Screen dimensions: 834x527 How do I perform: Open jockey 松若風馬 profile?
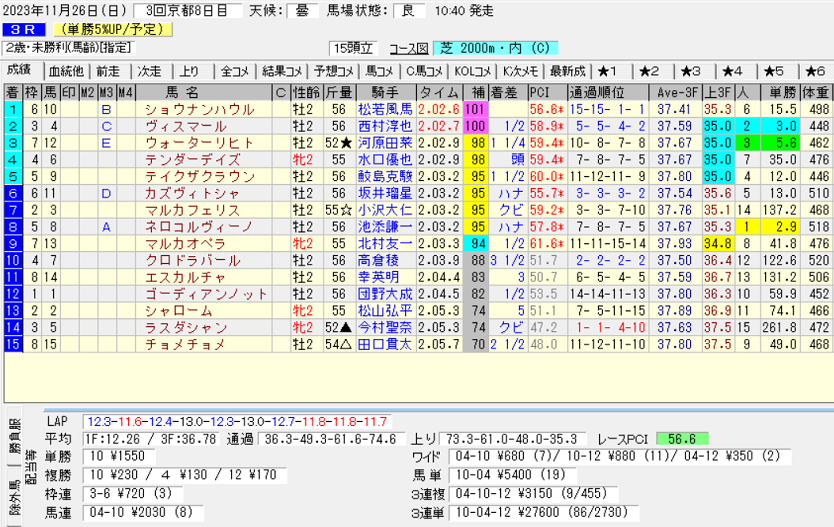point(385,109)
